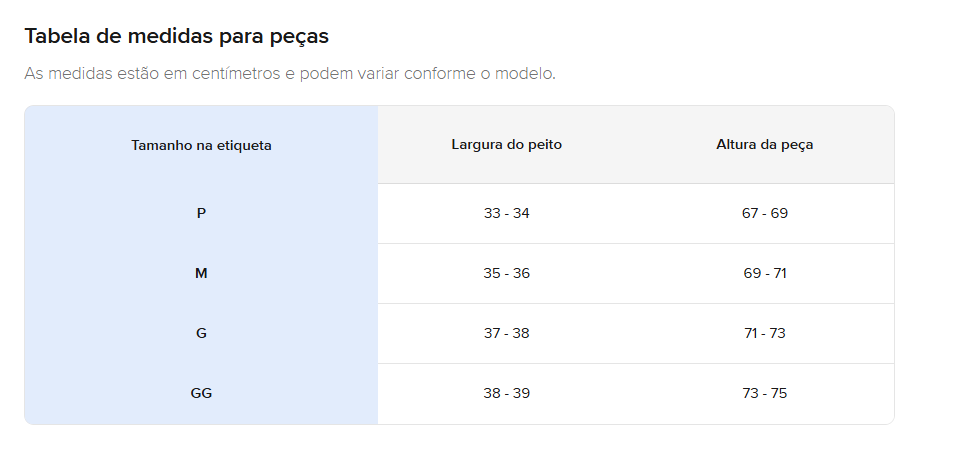Click the empty white area right of the table

[925, 270]
